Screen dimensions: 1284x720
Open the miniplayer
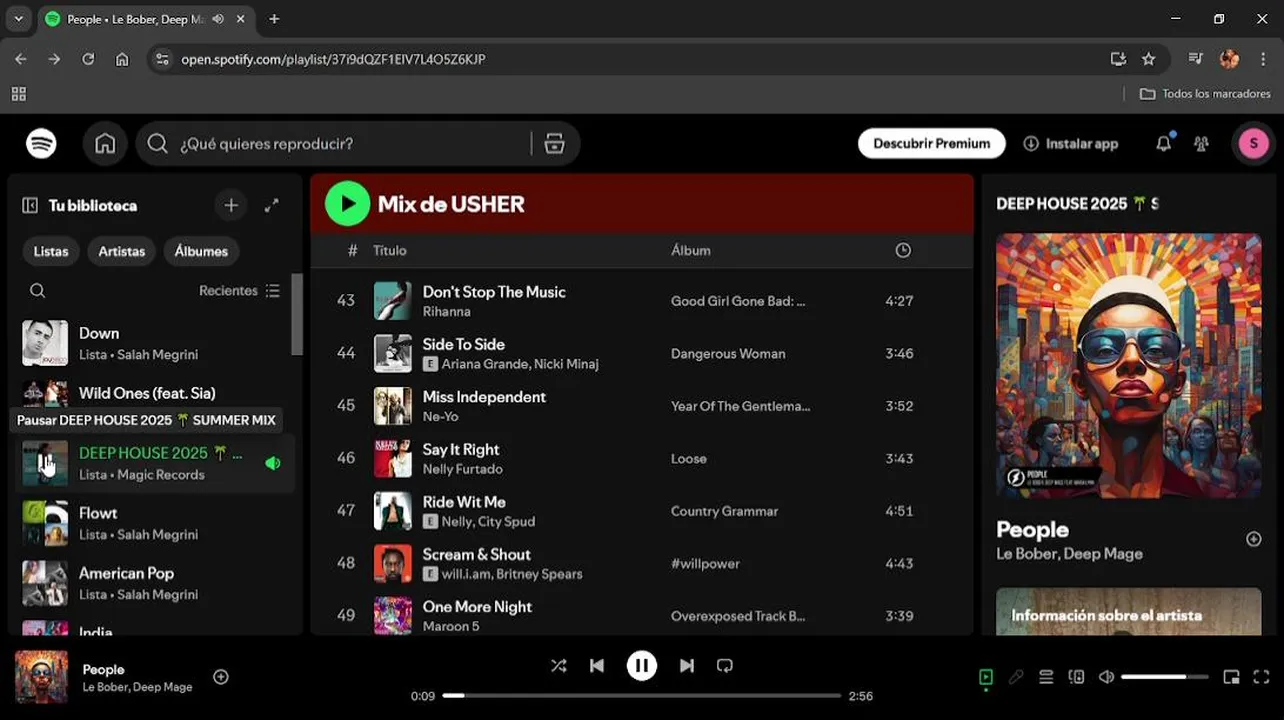[1231, 677]
